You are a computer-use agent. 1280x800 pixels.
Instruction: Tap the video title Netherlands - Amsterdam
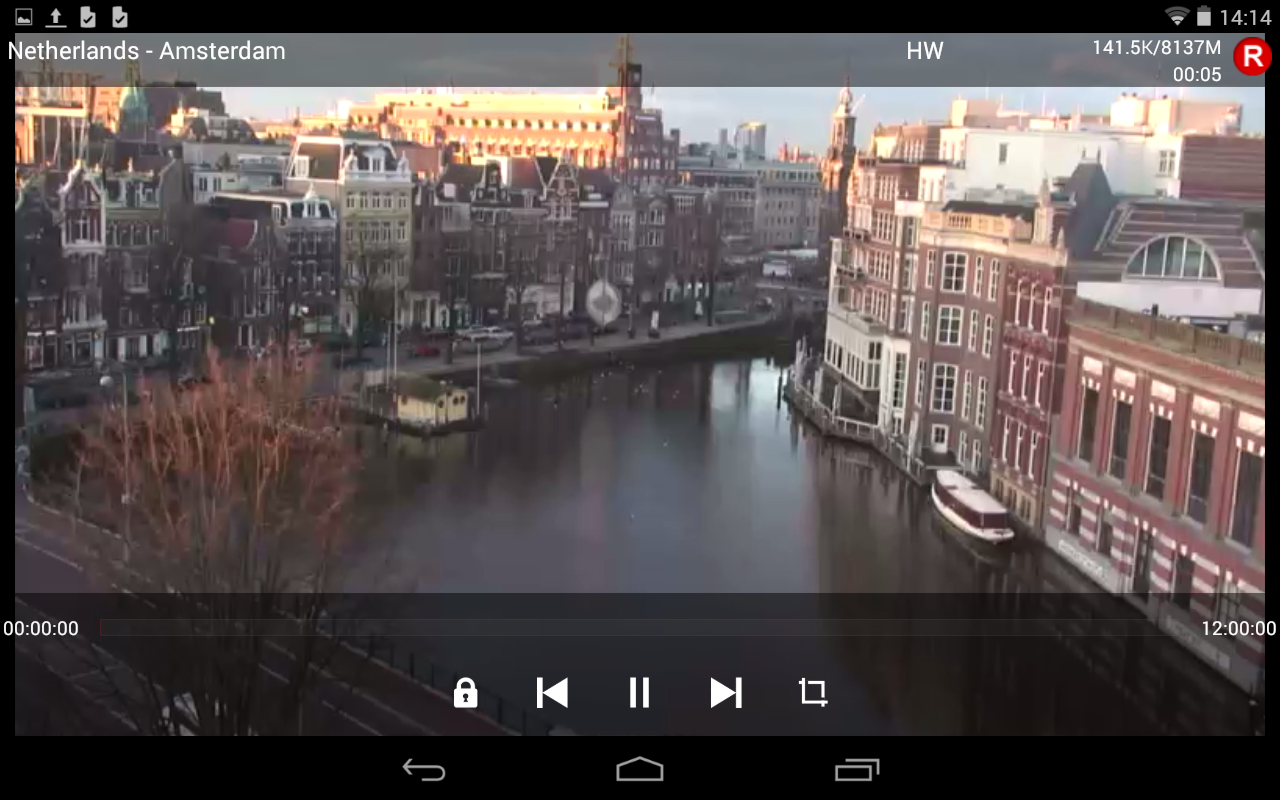(x=146, y=51)
